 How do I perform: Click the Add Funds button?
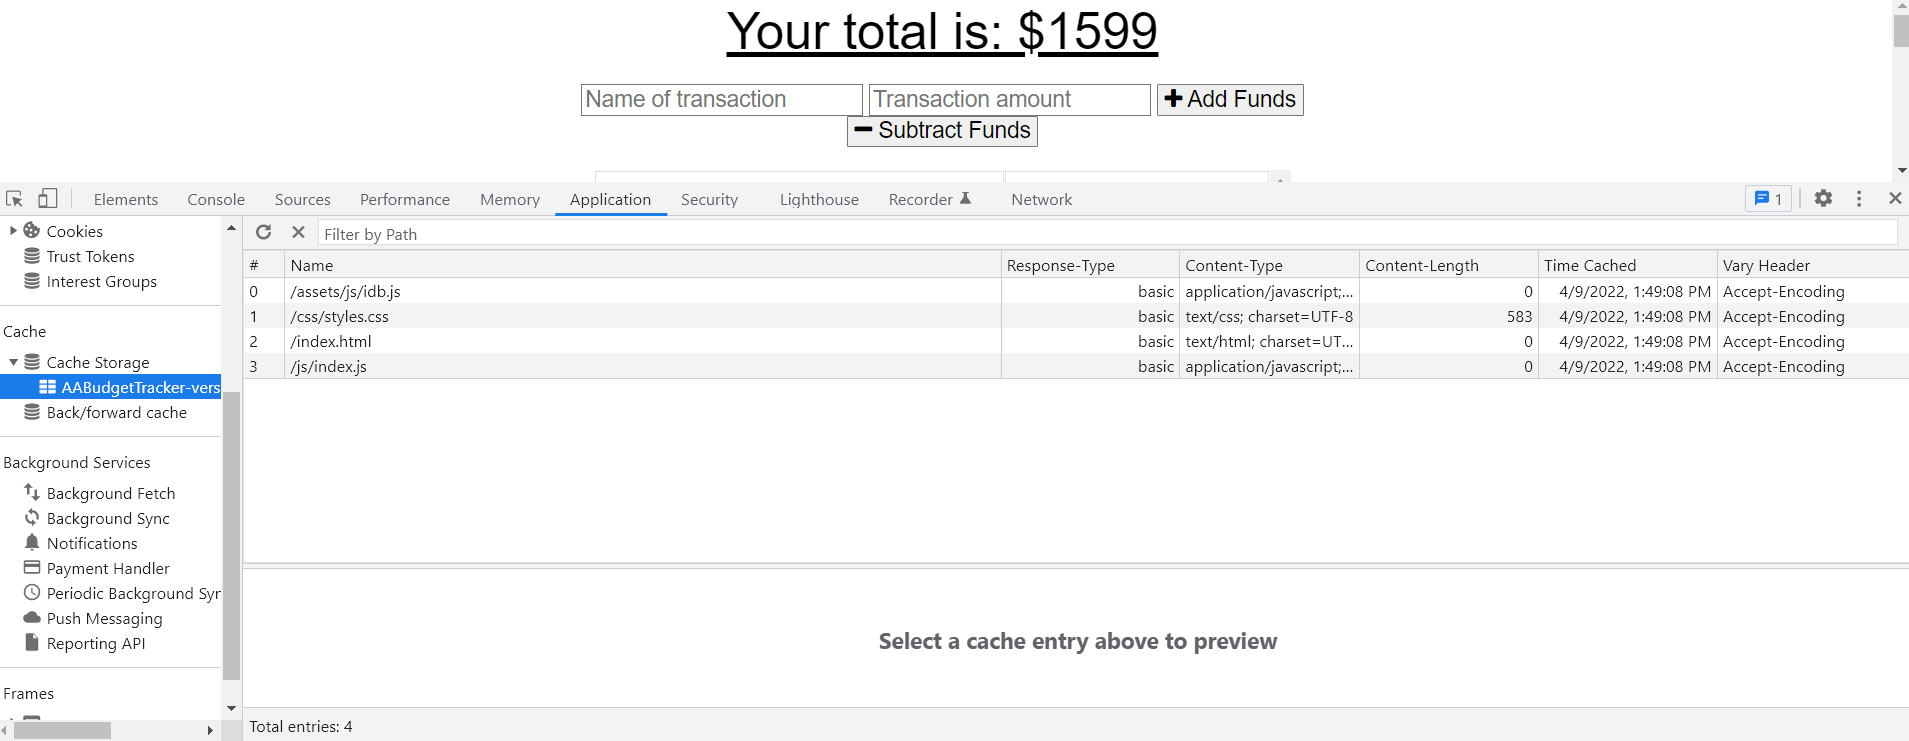coord(1229,99)
